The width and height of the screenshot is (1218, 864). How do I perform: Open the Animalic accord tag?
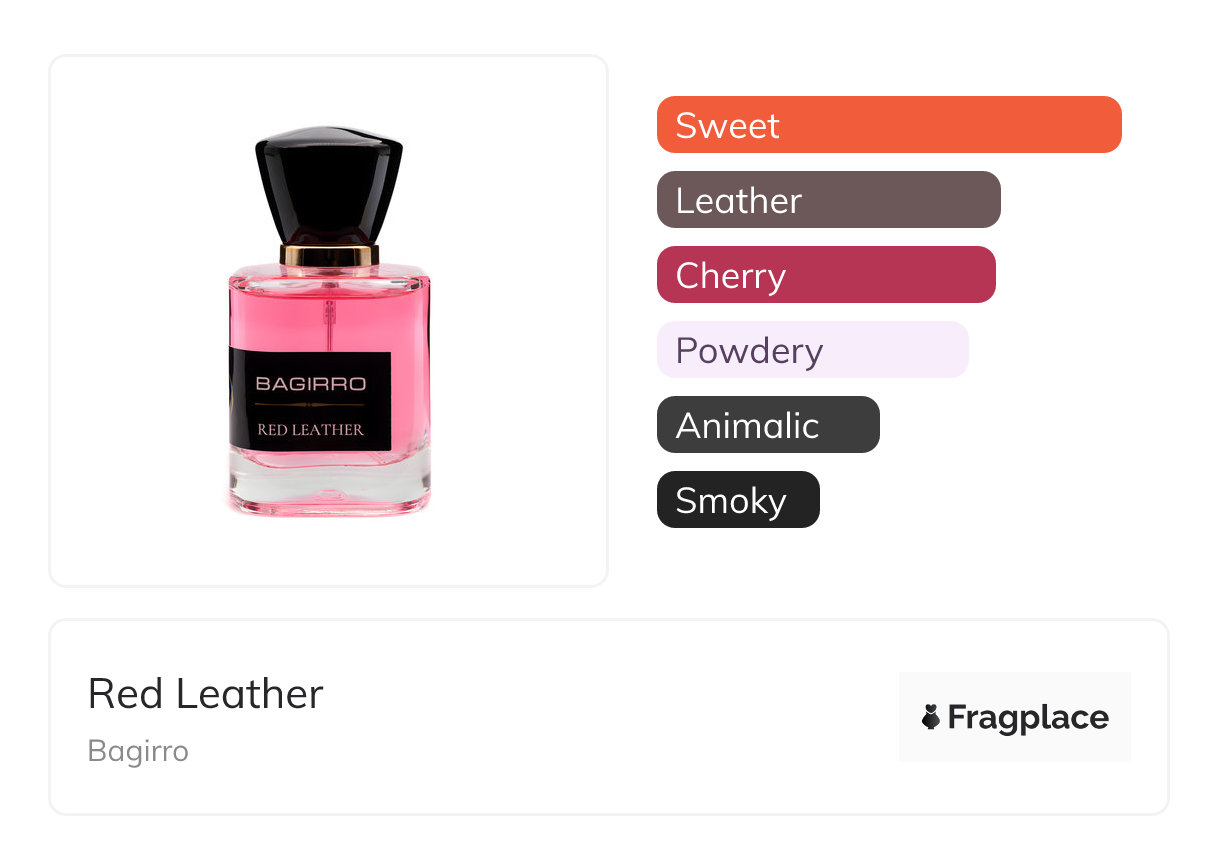[768, 425]
